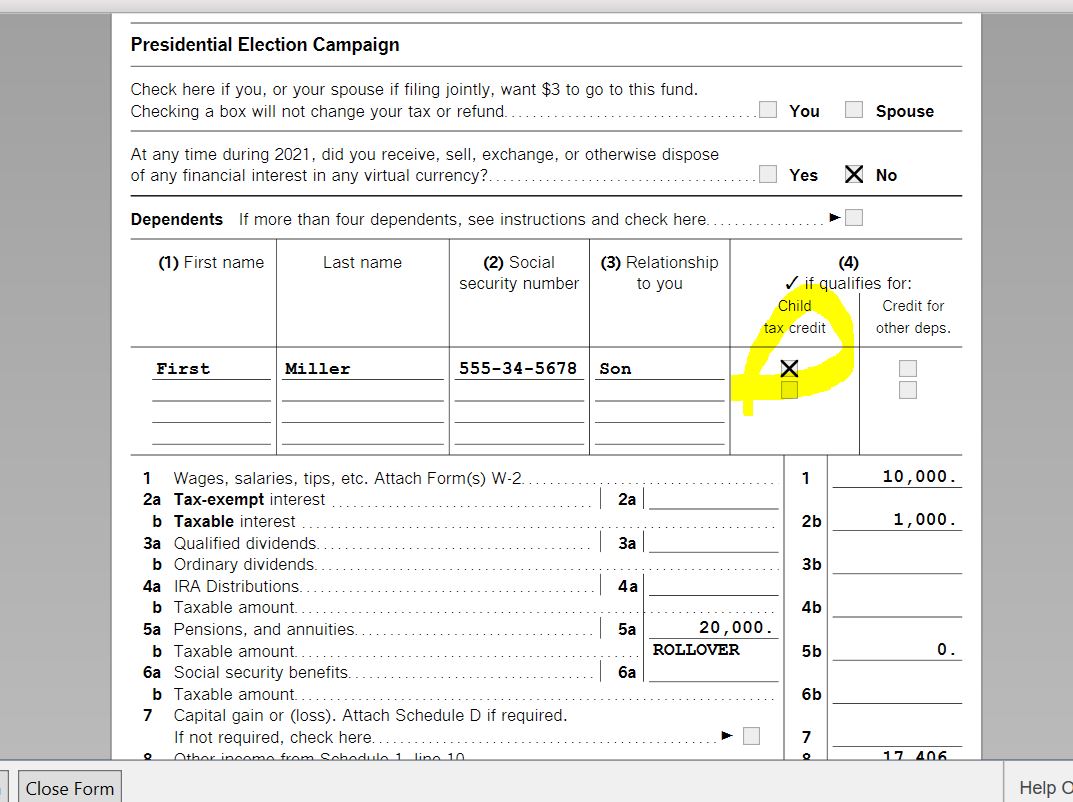This screenshot has height=802, width=1073.
Task: Uncheck Child tax credit box for Son
Action: [x=789, y=369]
